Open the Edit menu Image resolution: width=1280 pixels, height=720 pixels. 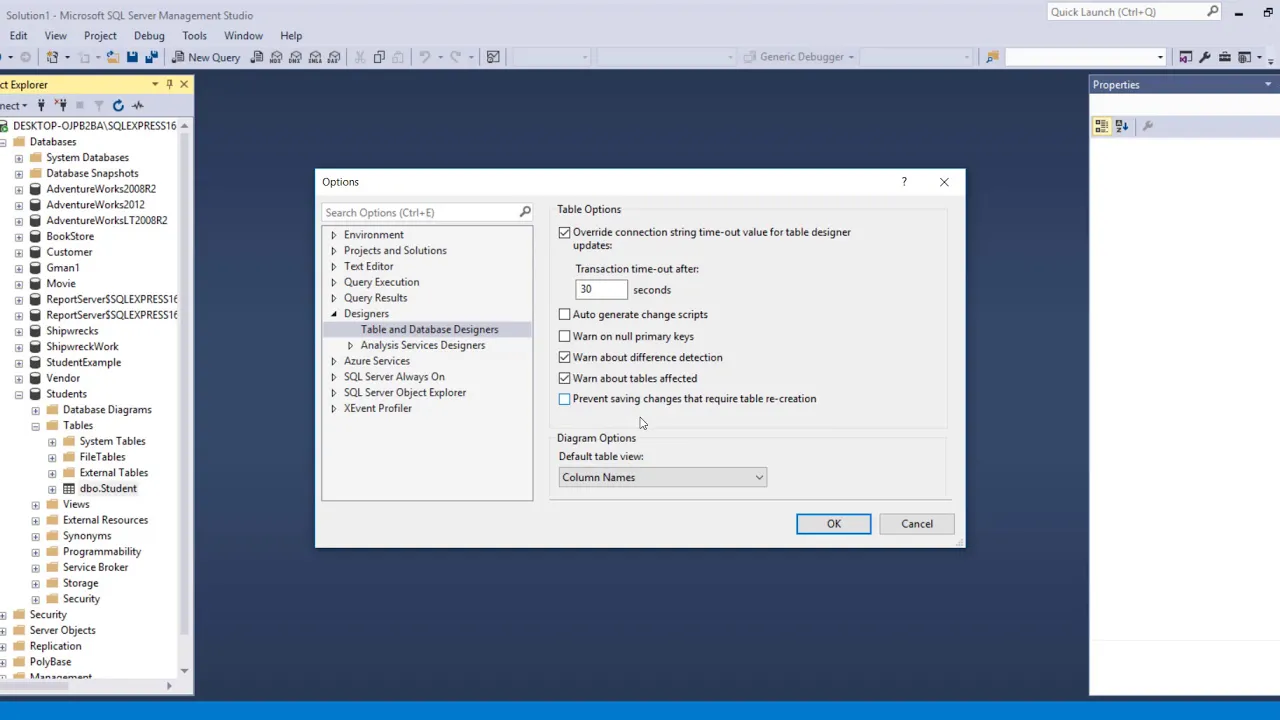coord(18,35)
